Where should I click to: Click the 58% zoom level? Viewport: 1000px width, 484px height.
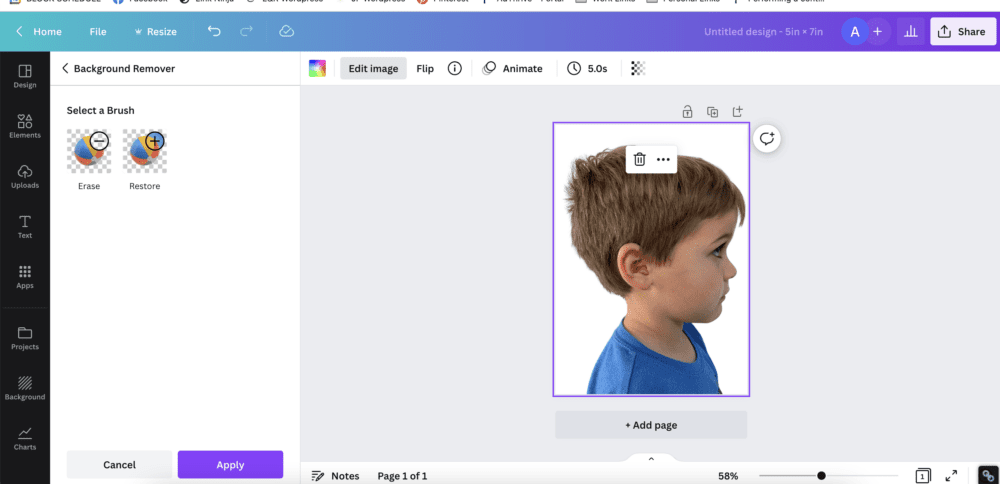click(x=728, y=476)
